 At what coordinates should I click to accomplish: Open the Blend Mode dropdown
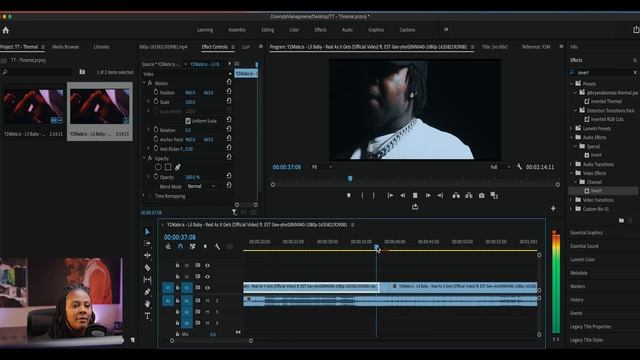pyautogui.click(x=202, y=186)
